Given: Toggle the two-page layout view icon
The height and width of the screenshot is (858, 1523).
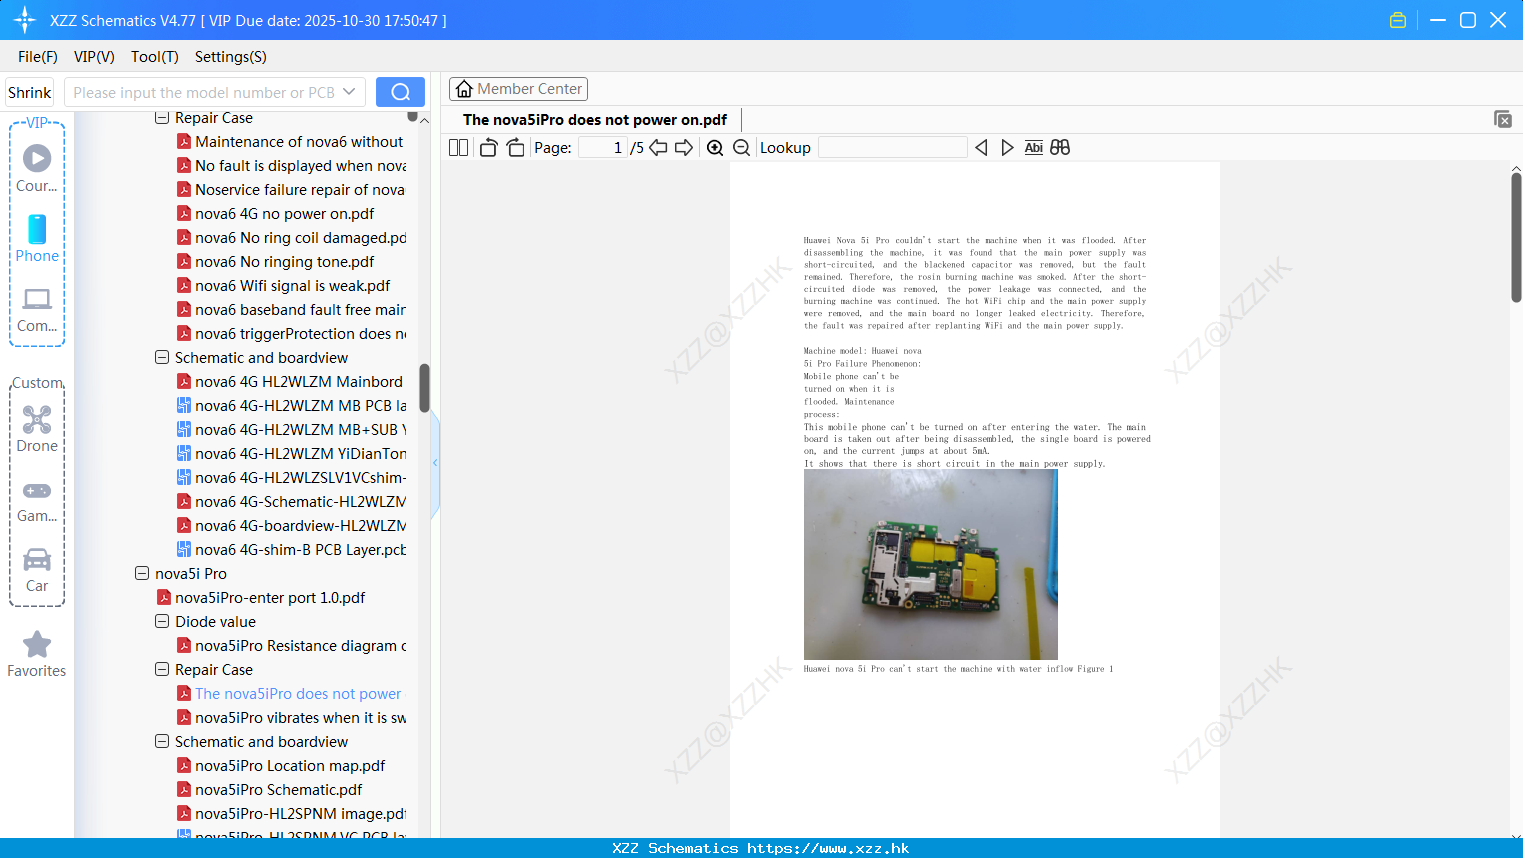Looking at the screenshot, I should [x=458, y=148].
